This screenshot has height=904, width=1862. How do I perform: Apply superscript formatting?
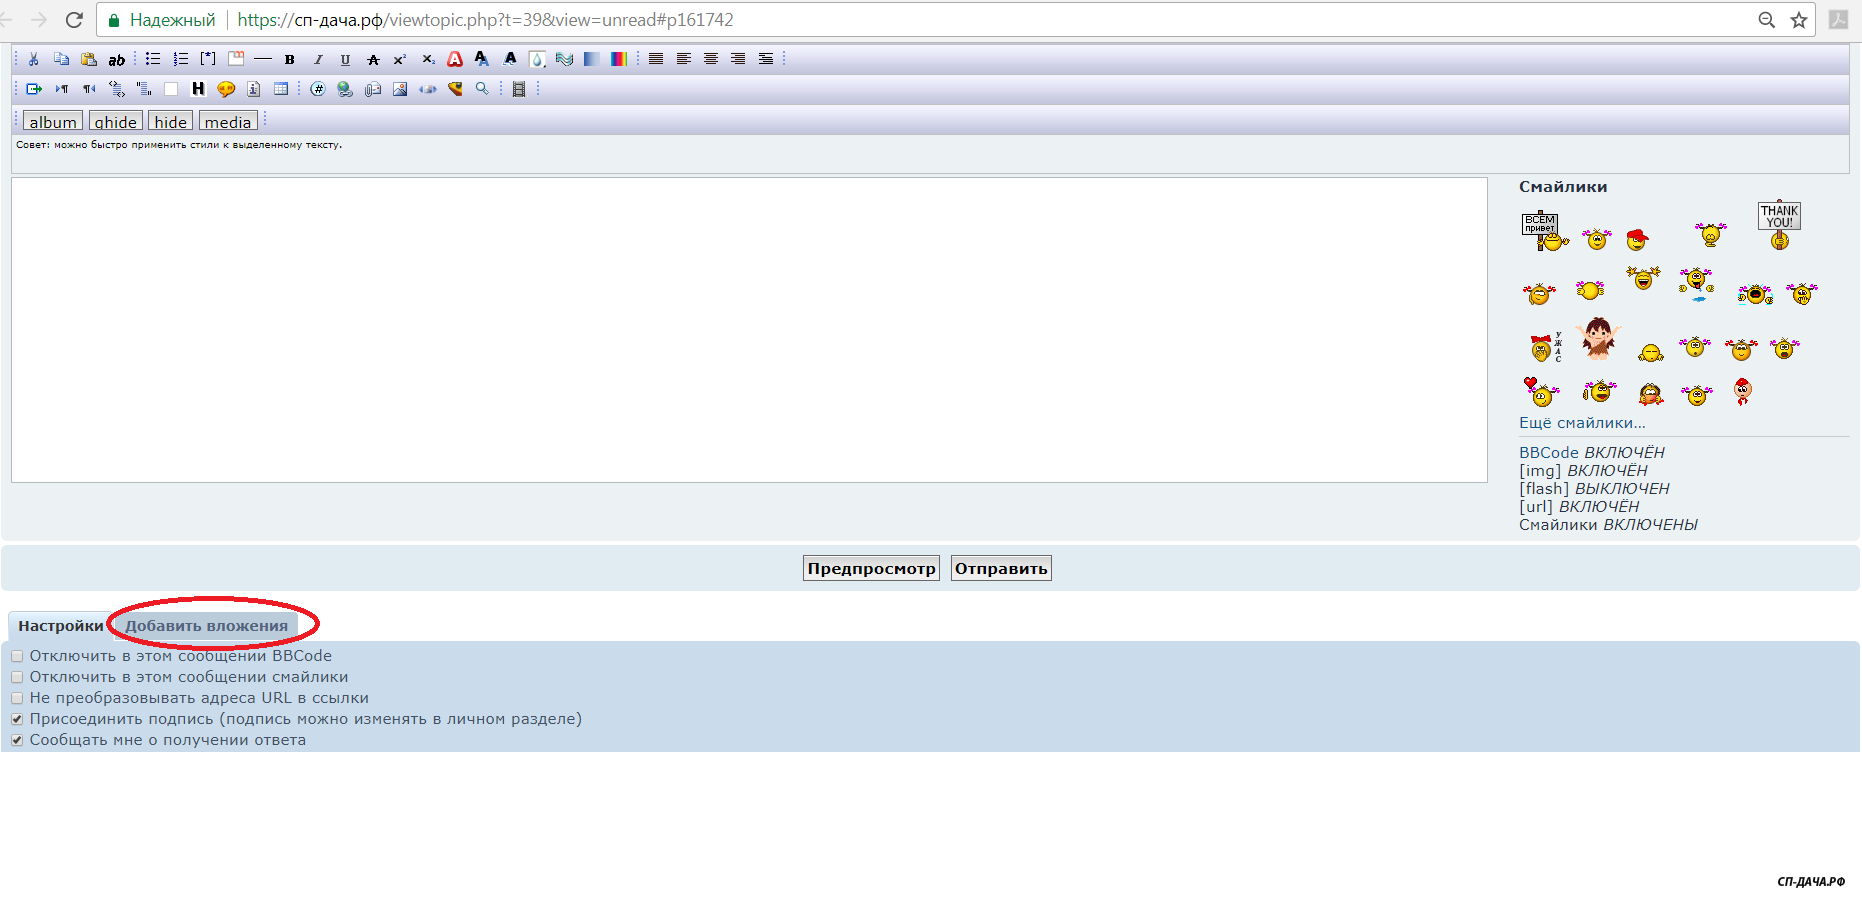[400, 60]
